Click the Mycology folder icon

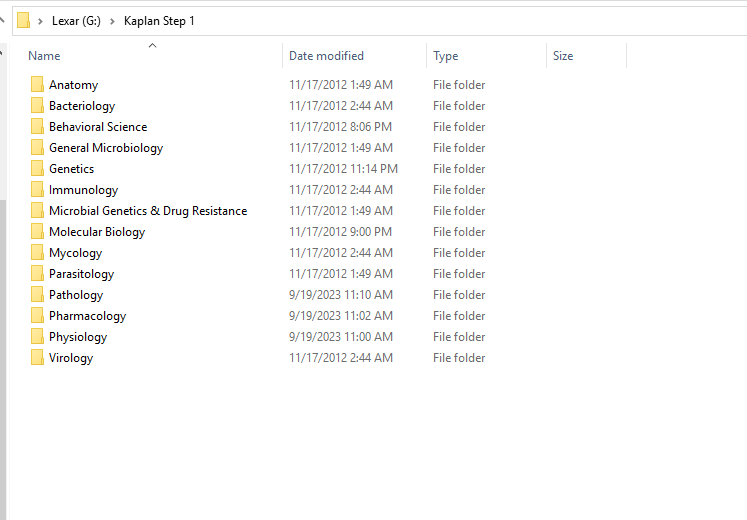tap(37, 252)
